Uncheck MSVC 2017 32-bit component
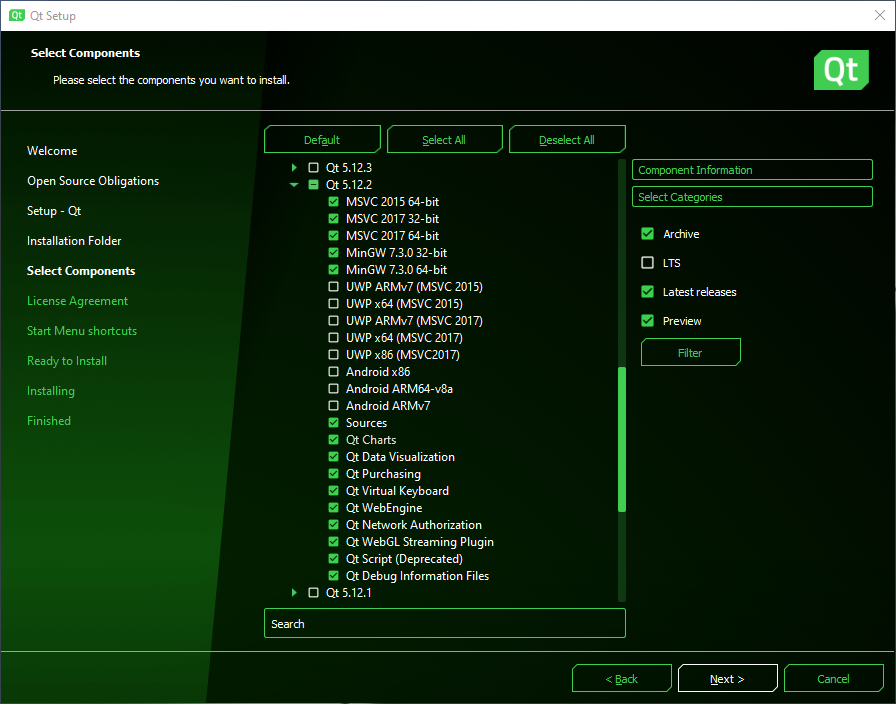Image resolution: width=896 pixels, height=704 pixels. [x=334, y=218]
